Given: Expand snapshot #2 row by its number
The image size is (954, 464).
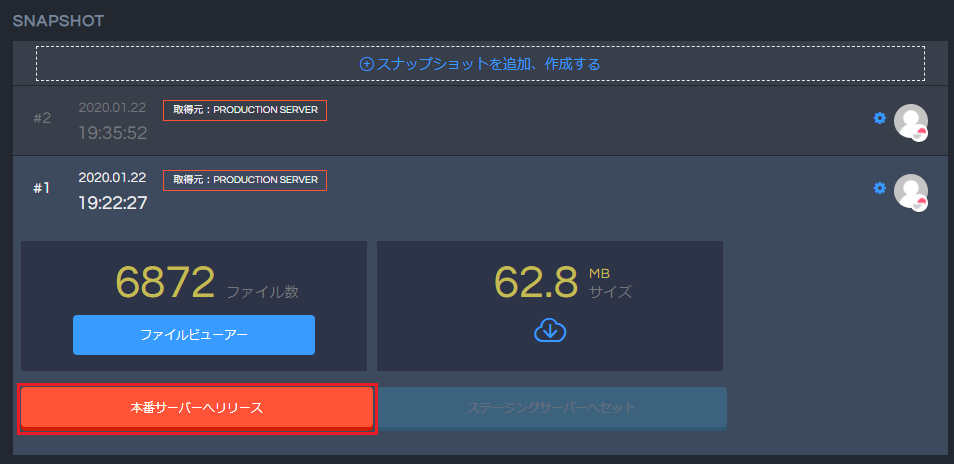Looking at the screenshot, I should [x=42, y=118].
